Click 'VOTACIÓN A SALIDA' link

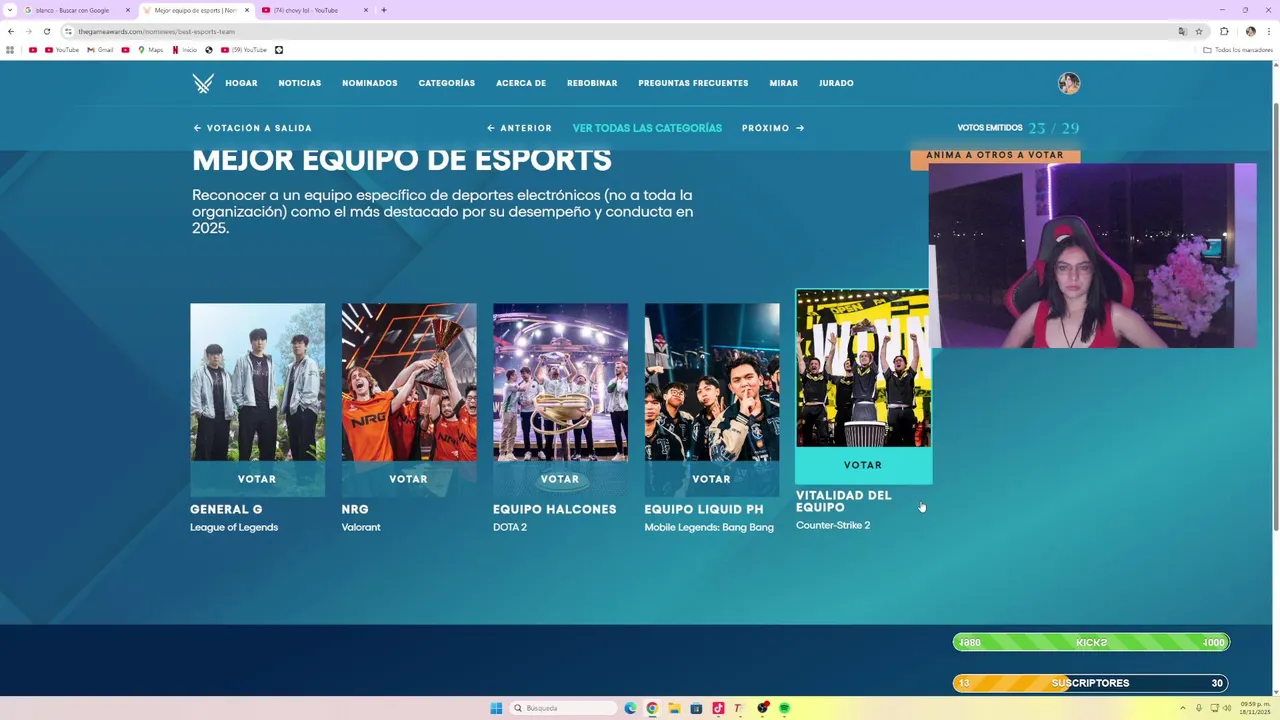[x=252, y=128]
